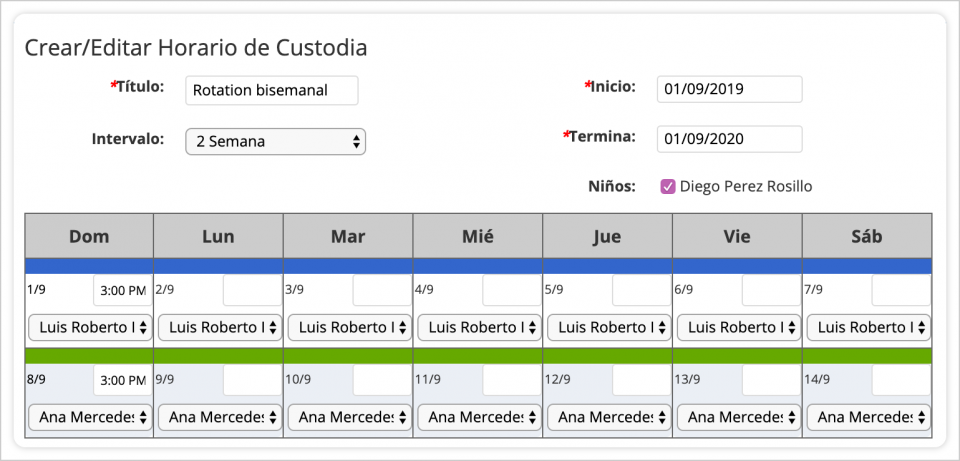Click the Mié column header
This screenshot has width=960, height=461.
tap(478, 236)
